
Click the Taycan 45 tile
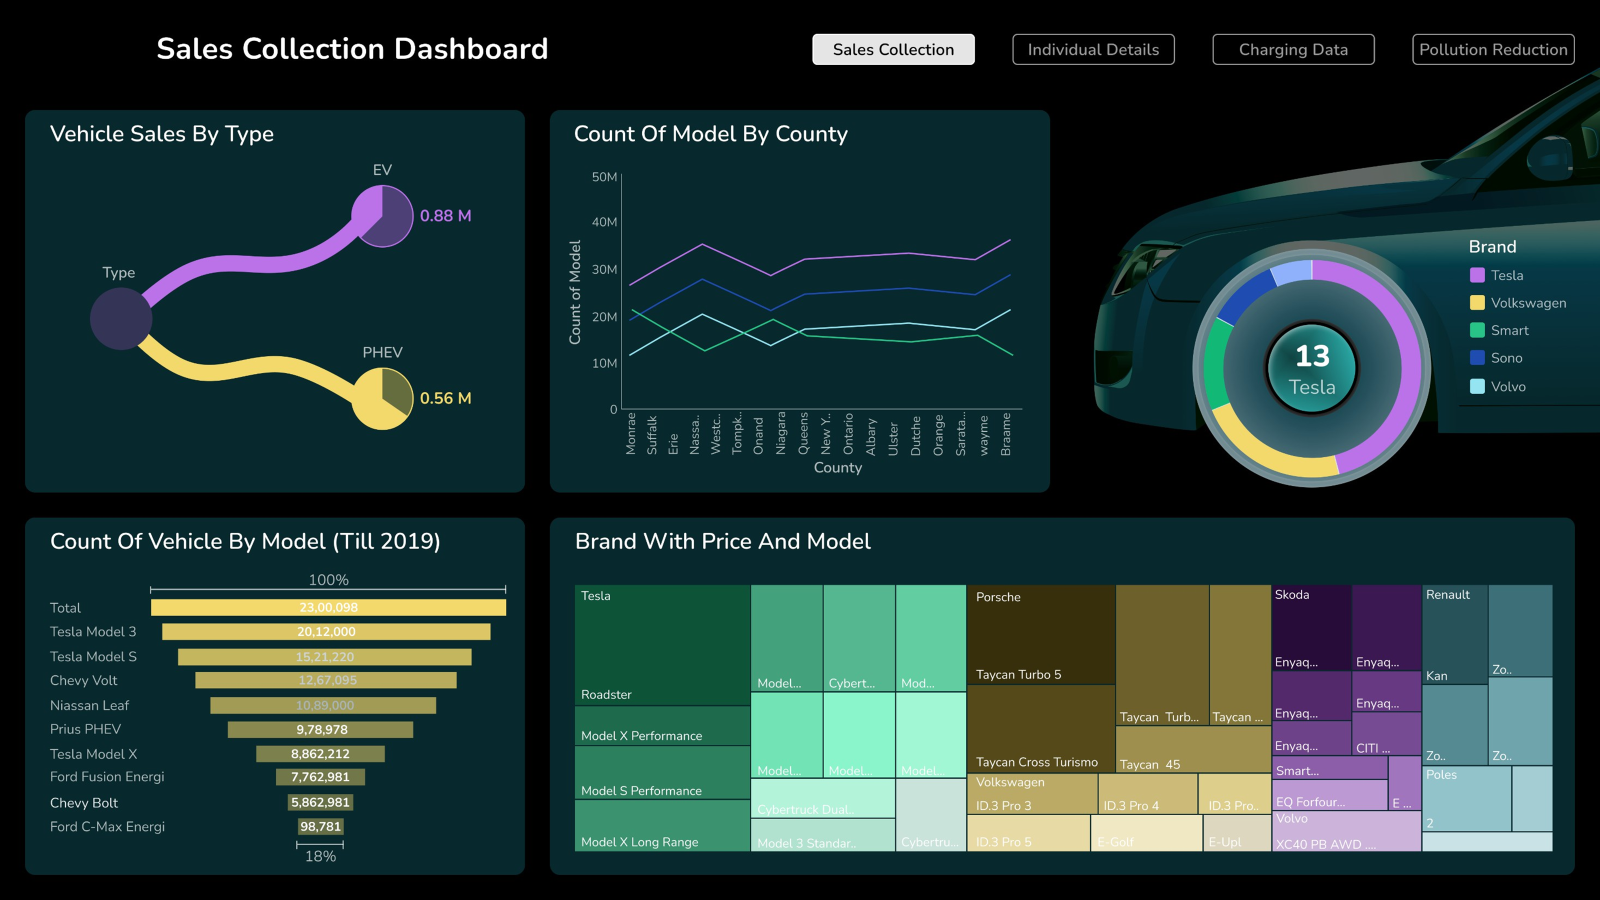(x=1193, y=750)
